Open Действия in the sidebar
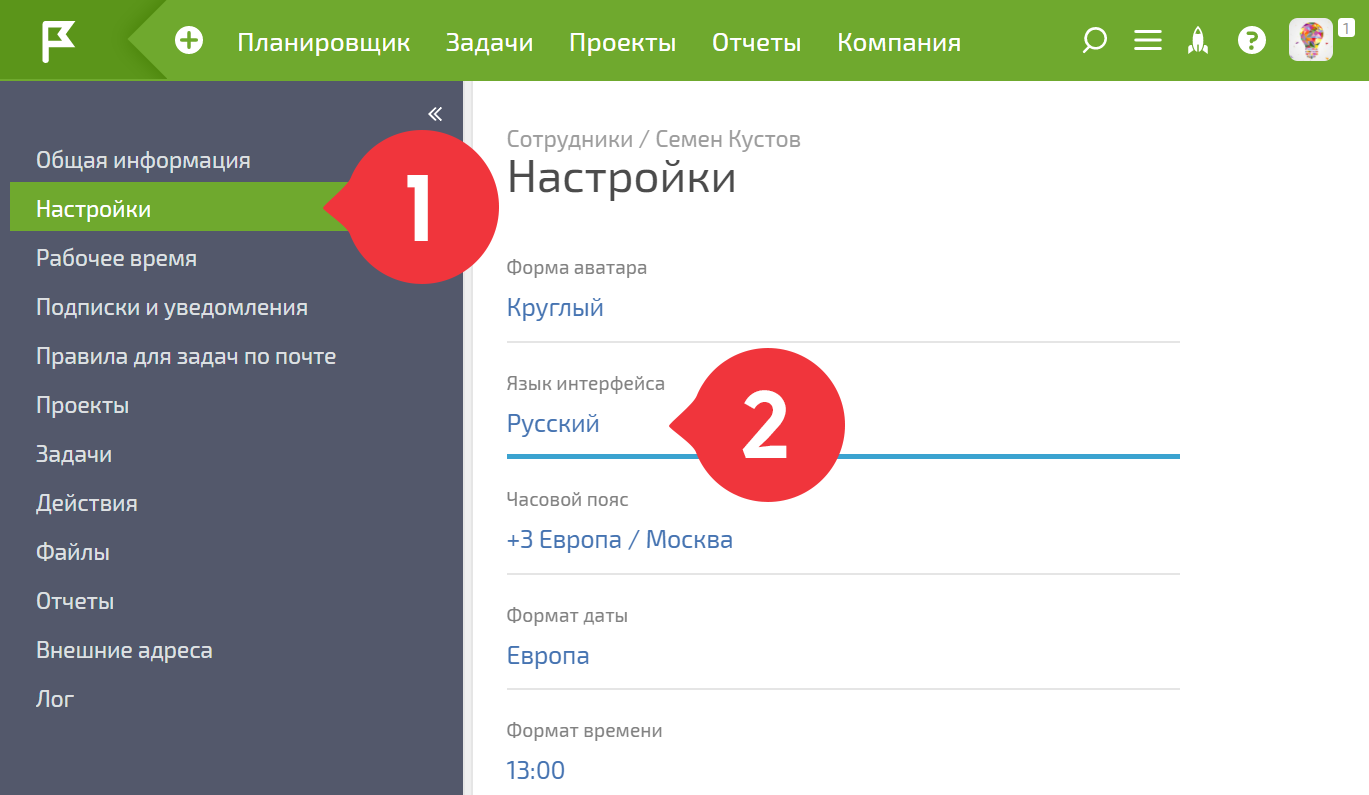The height and width of the screenshot is (795, 1369). point(86,503)
